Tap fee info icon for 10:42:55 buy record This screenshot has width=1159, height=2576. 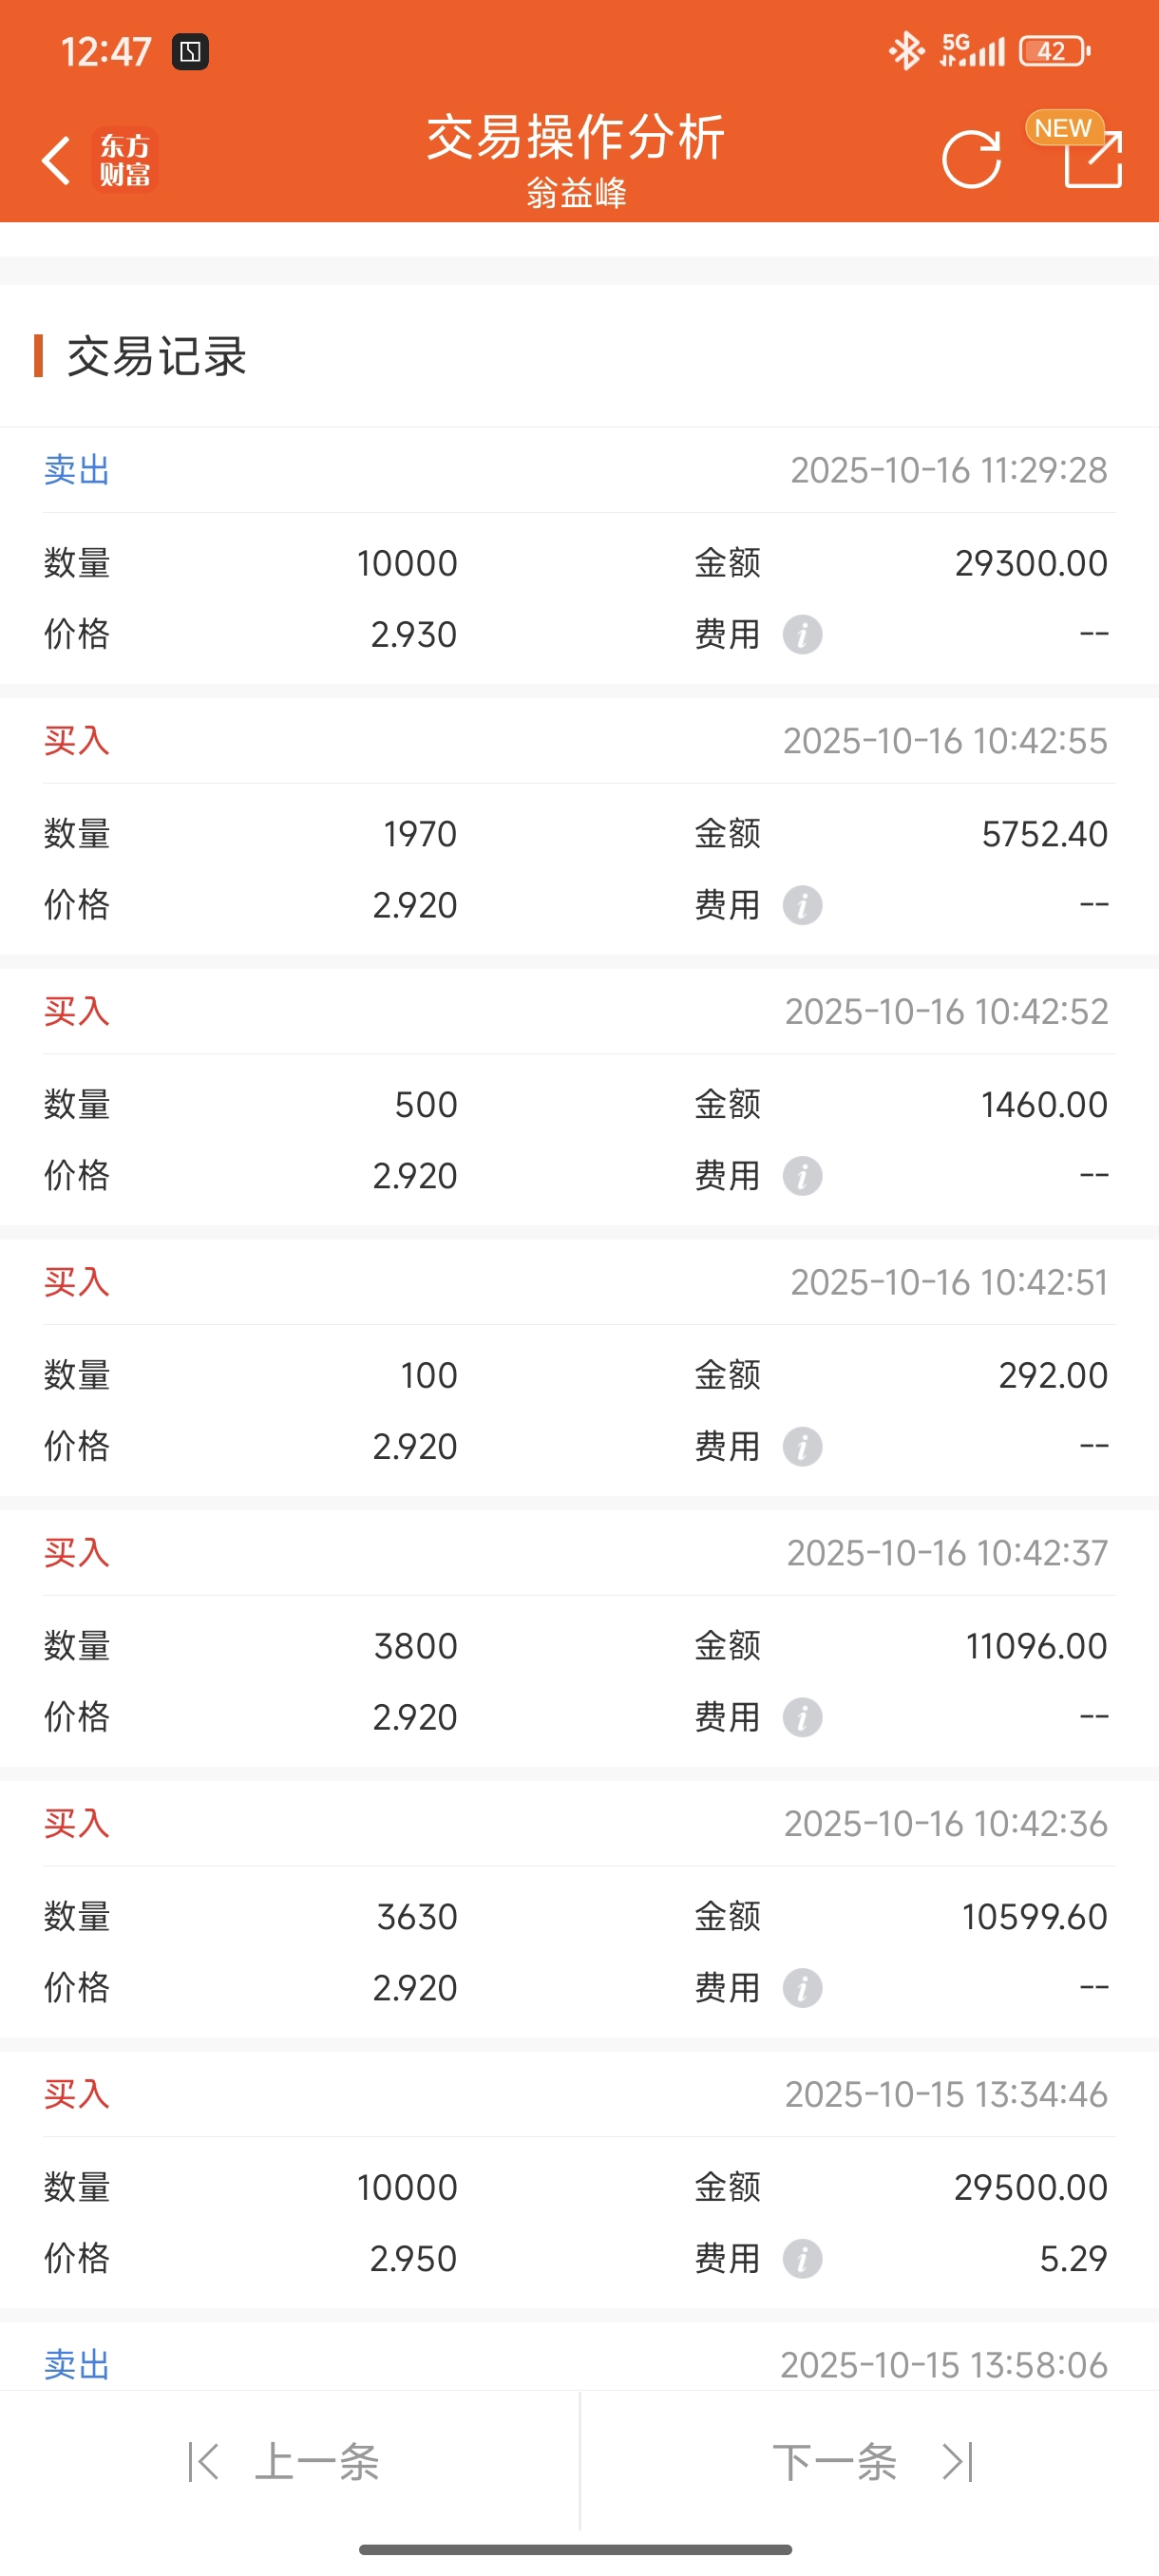click(802, 905)
